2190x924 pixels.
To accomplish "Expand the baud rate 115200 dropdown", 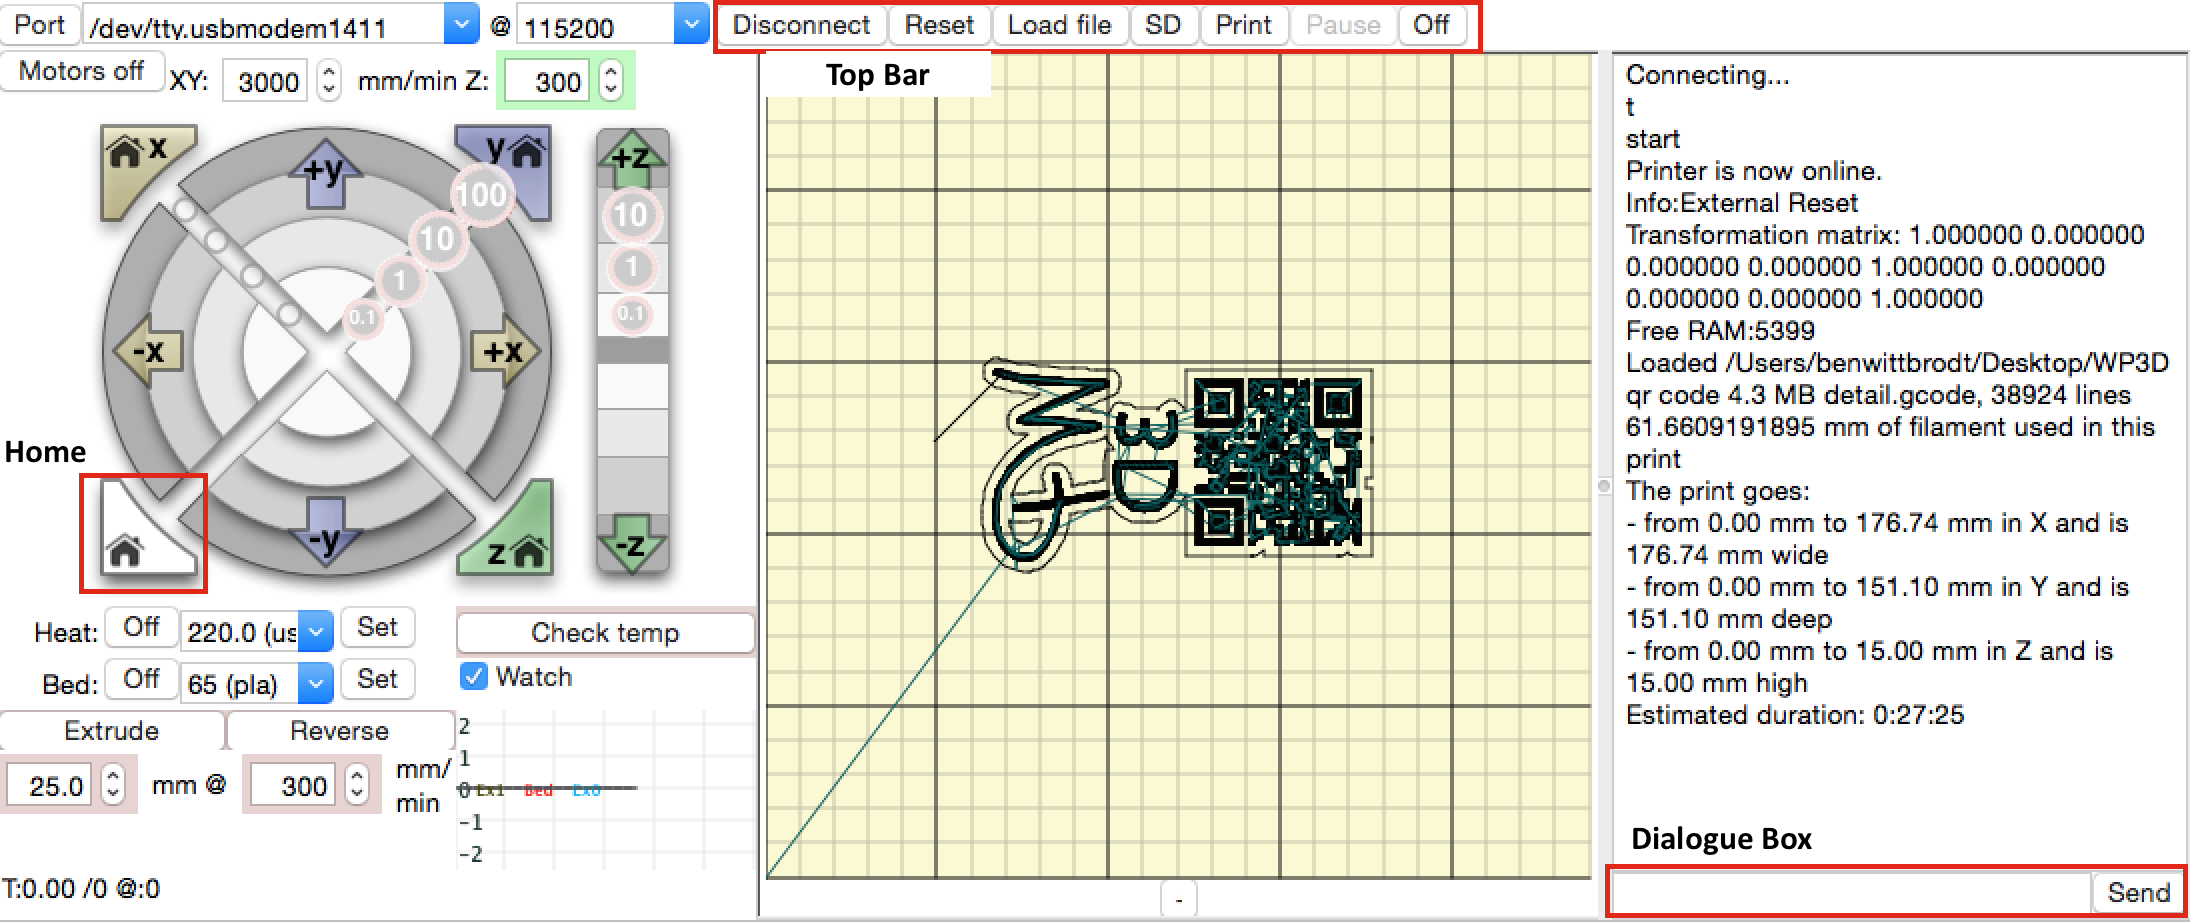I will pos(690,24).
